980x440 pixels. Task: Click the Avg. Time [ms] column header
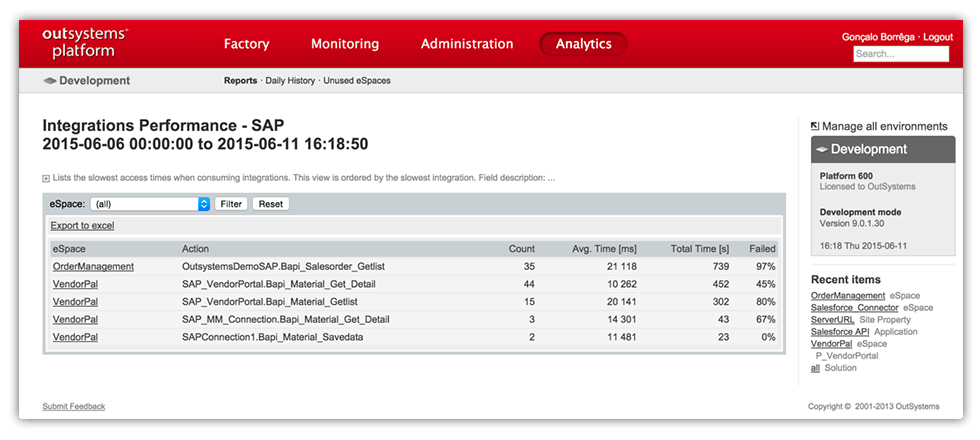click(604, 249)
